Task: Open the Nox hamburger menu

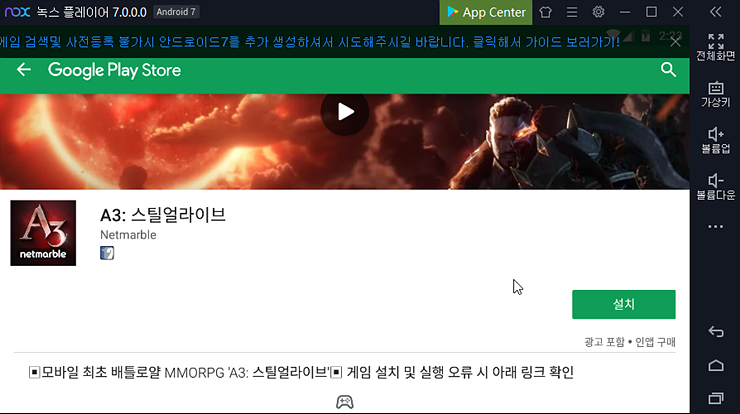Action: pyautogui.click(x=572, y=12)
